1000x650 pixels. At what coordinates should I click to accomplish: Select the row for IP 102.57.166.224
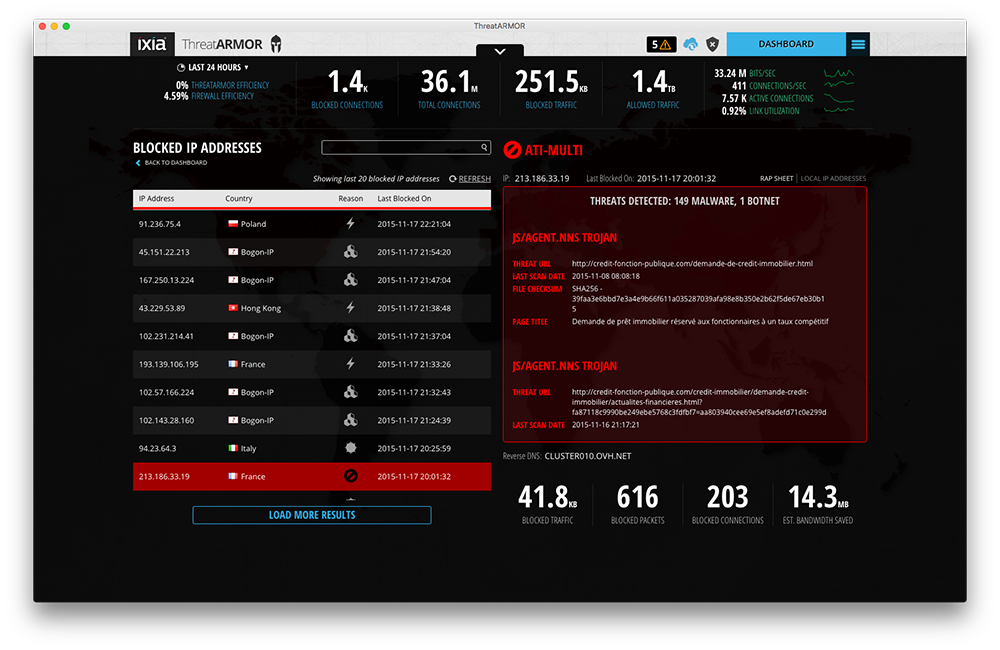click(312, 392)
